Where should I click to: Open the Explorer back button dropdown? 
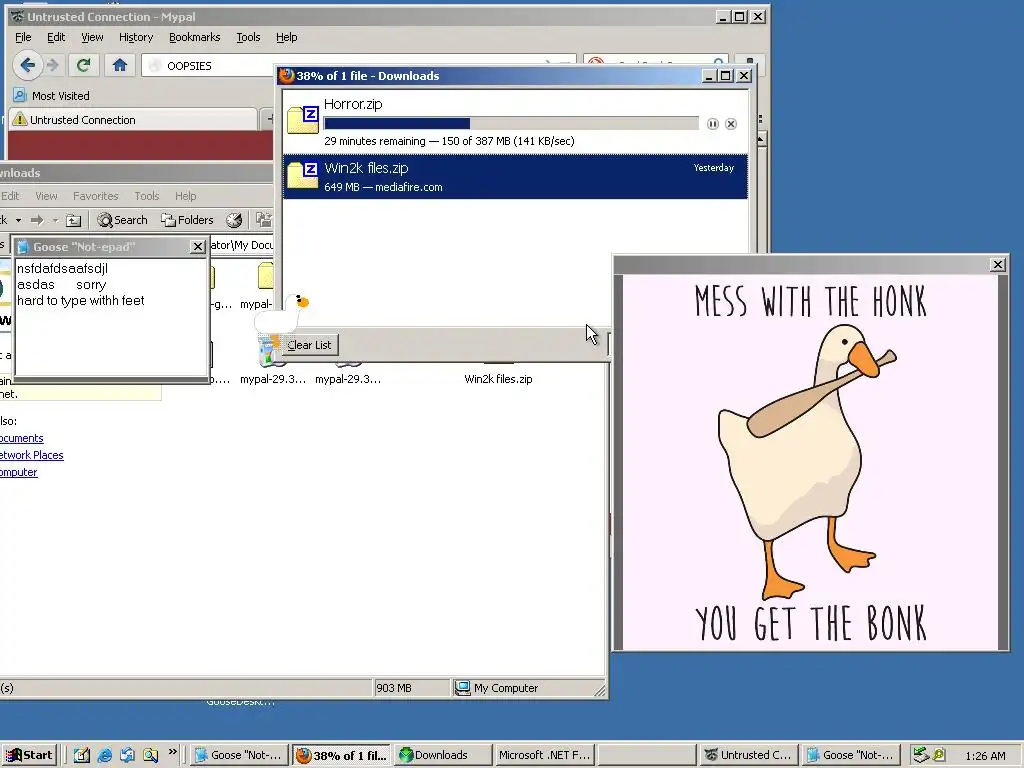[x=18, y=220]
